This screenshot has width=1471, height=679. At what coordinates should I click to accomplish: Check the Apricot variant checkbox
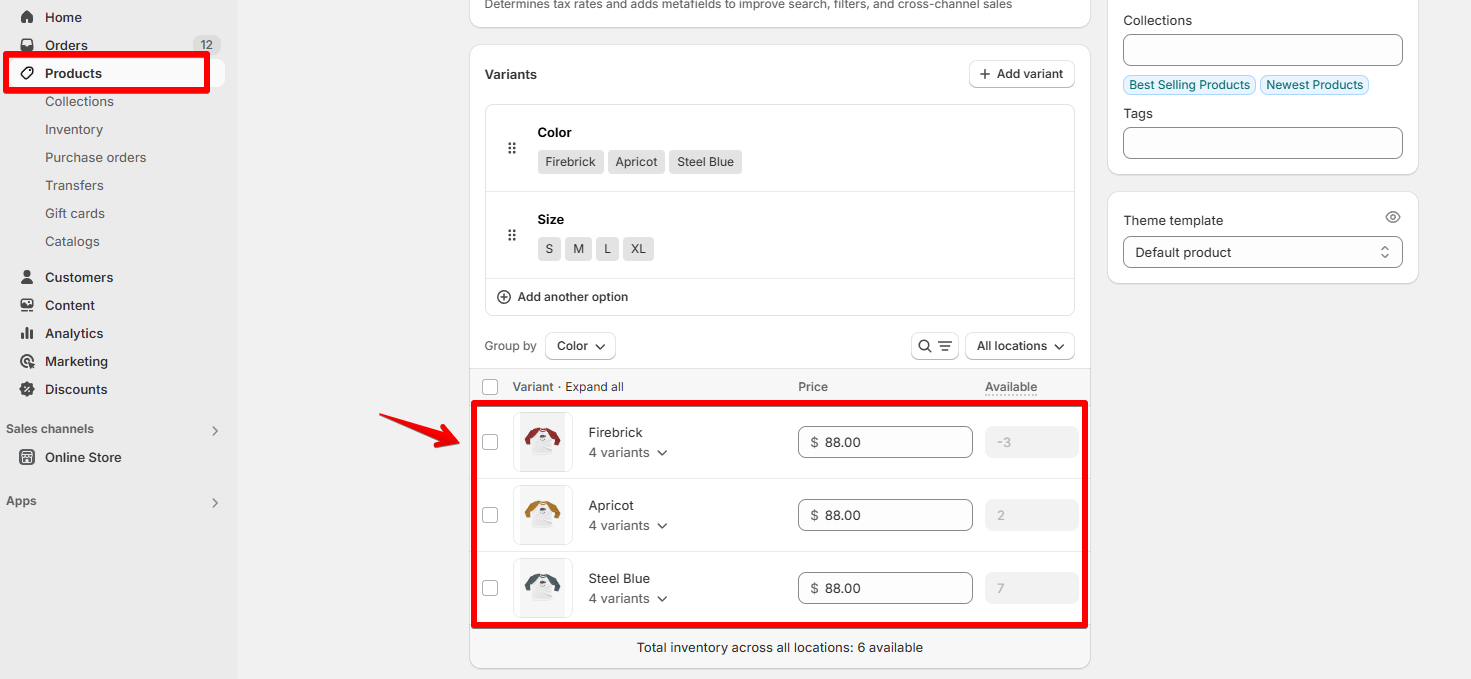click(490, 515)
